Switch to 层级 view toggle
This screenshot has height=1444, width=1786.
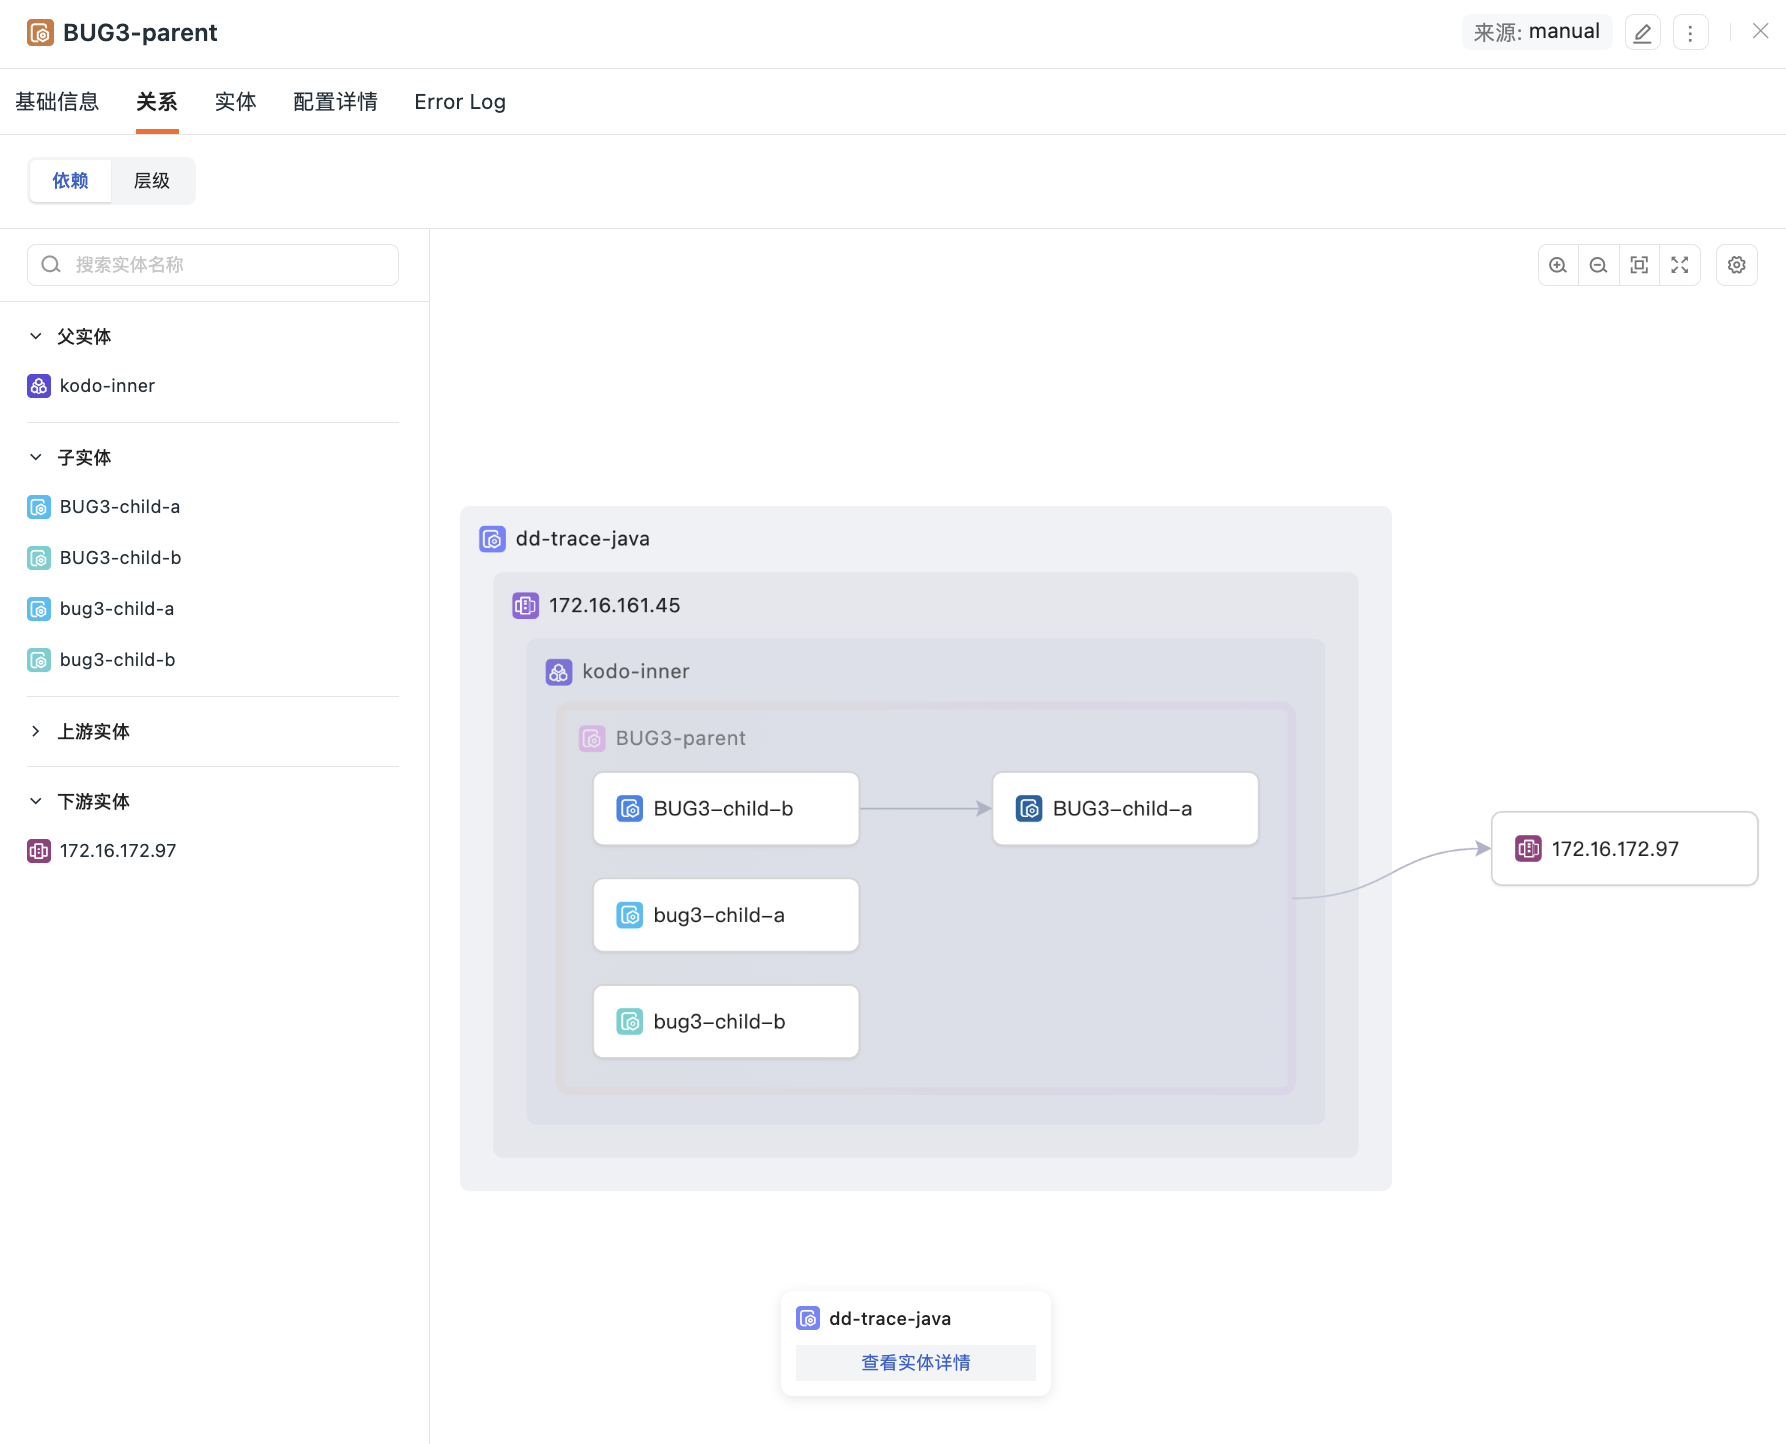click(x=152, y=181)
